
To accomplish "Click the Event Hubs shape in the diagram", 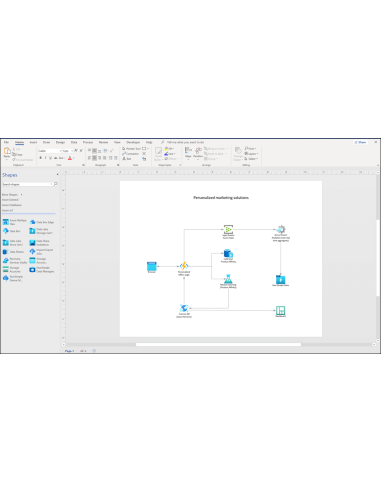I will [x=228, y=229].
